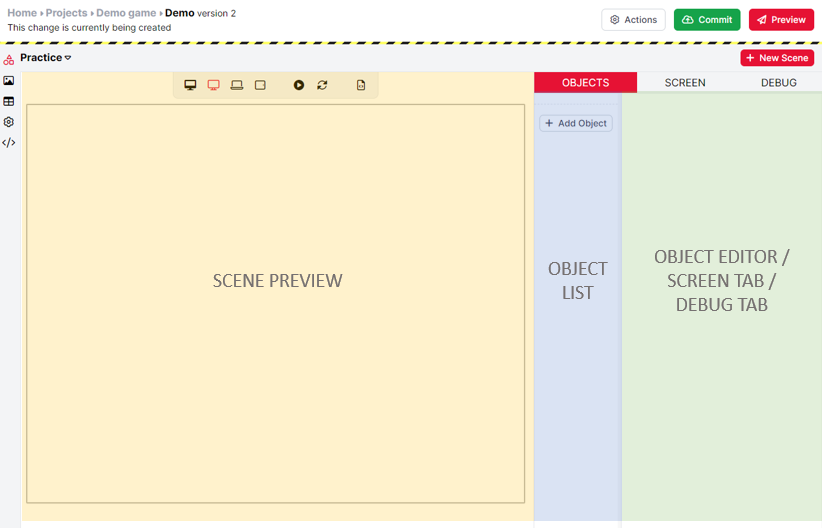Open the scenes icon in left sidebar
The height and width of the screenshot is (528, 828).
click(8, 59)
